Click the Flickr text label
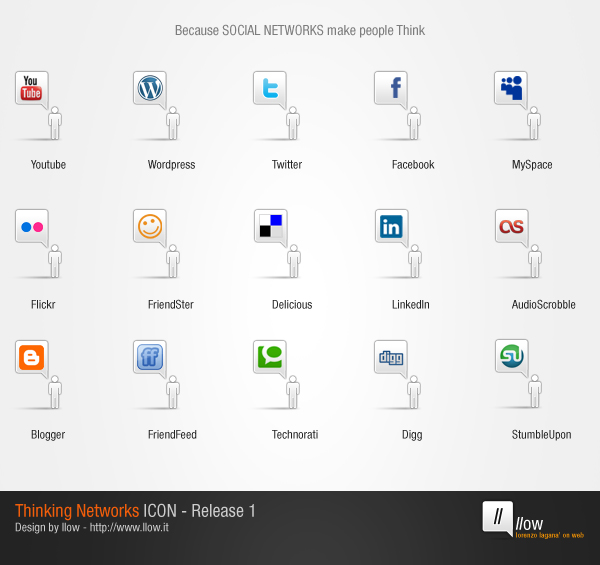Viewport: 600px width, 565px height. click(x=43, y=305)
